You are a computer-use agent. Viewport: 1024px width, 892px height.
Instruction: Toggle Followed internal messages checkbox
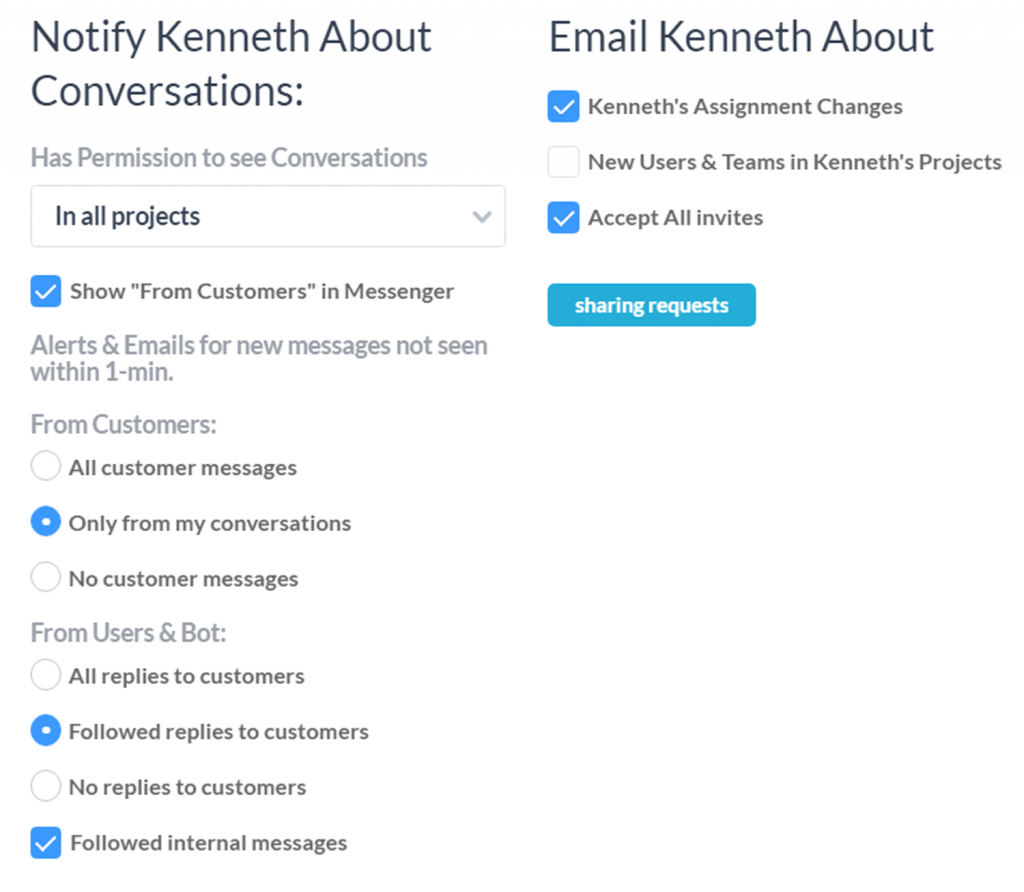click(46, 843)
